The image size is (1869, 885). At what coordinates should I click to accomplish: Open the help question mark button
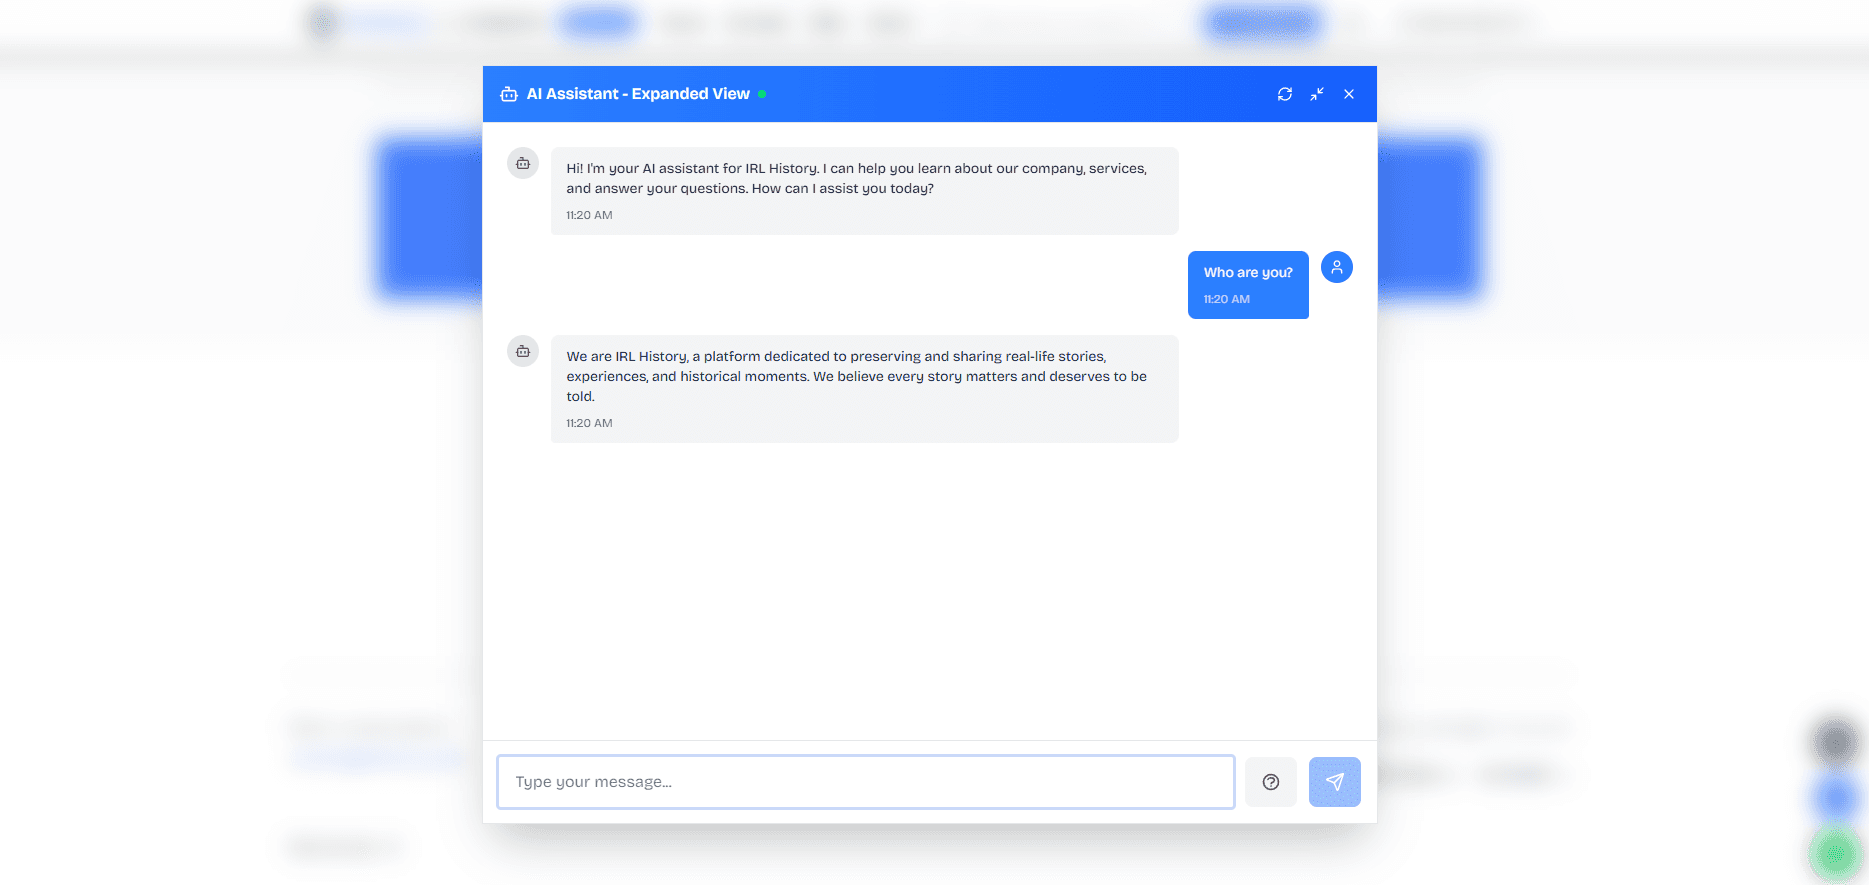click(x=1271, y=782)
